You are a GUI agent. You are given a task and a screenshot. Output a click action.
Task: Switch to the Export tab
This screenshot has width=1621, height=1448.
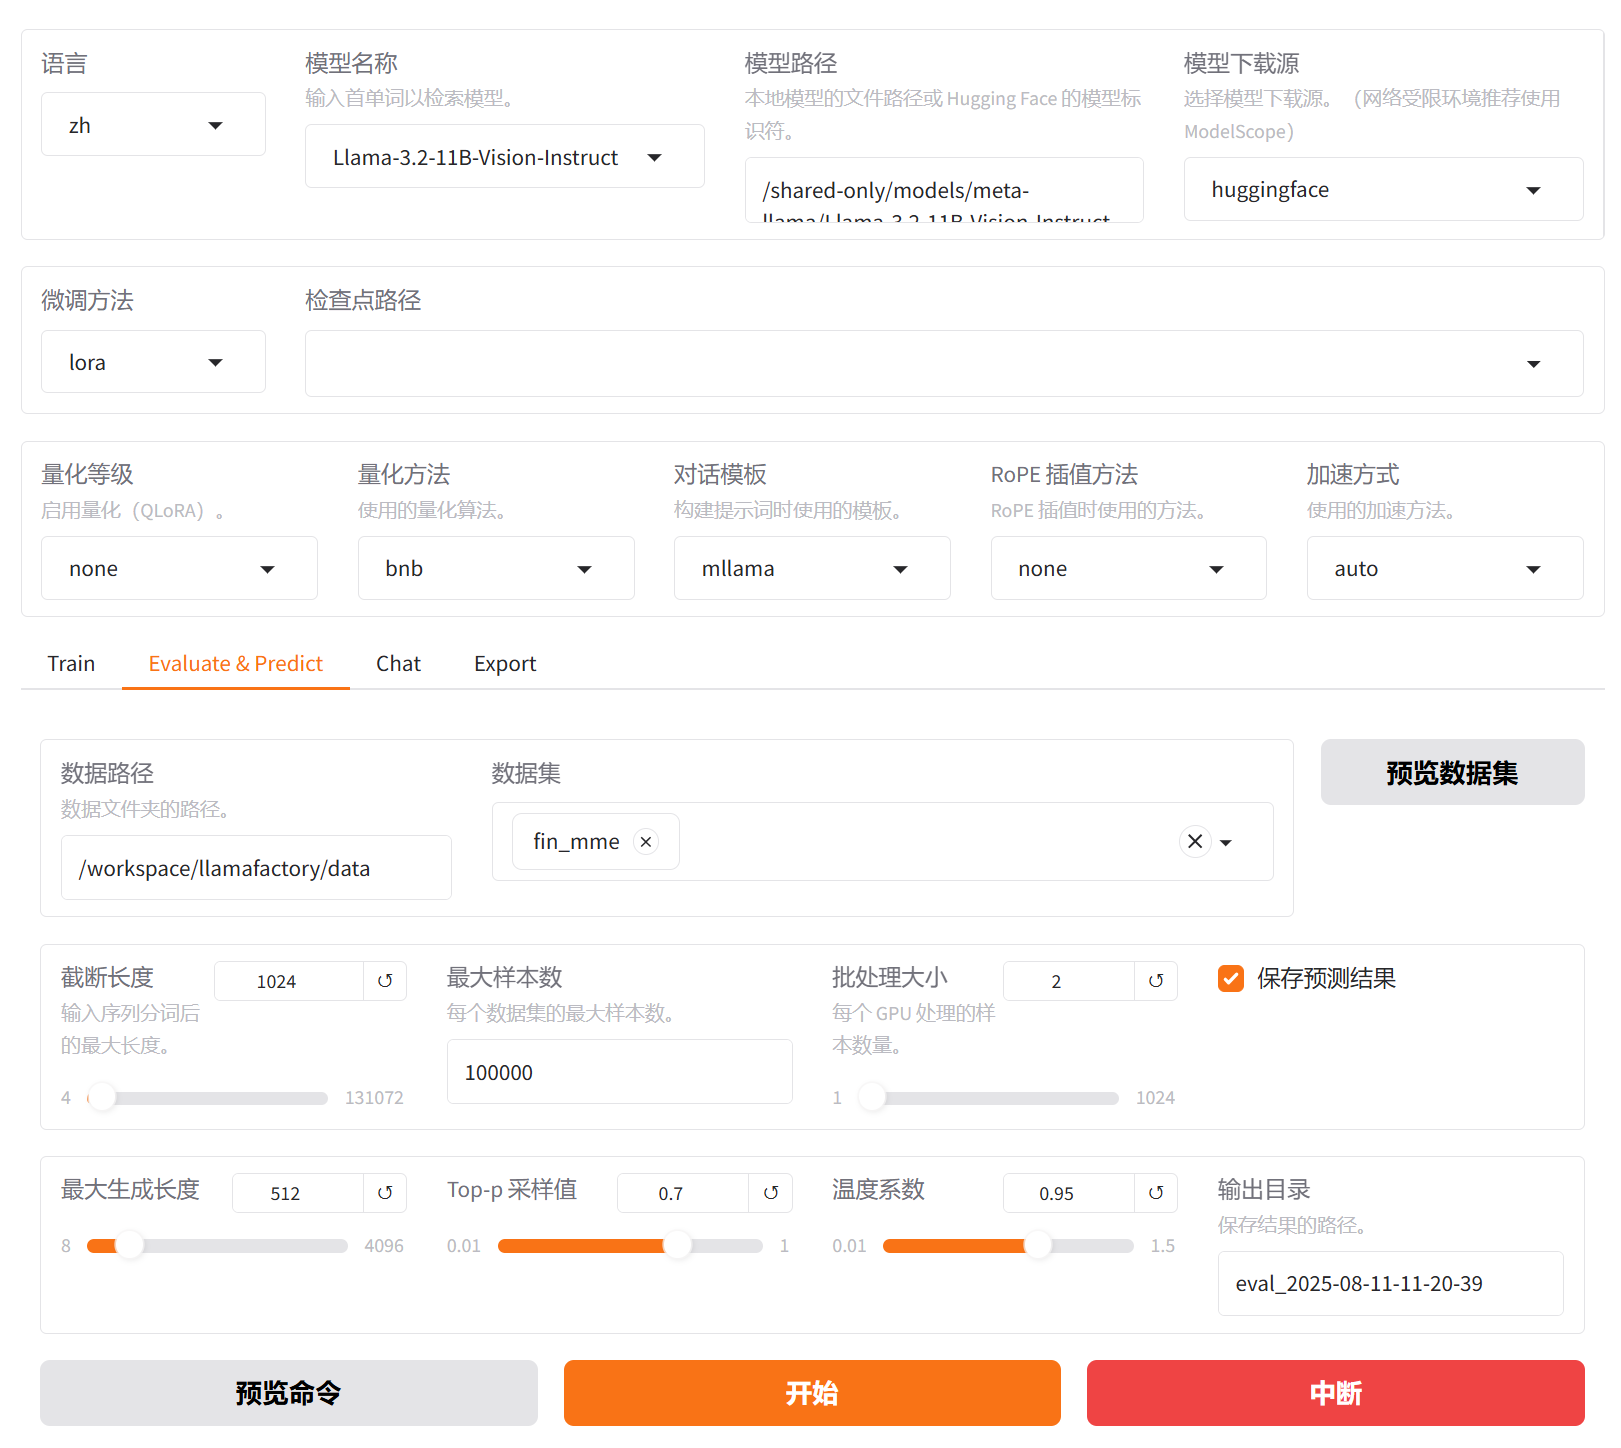(505, 664)
